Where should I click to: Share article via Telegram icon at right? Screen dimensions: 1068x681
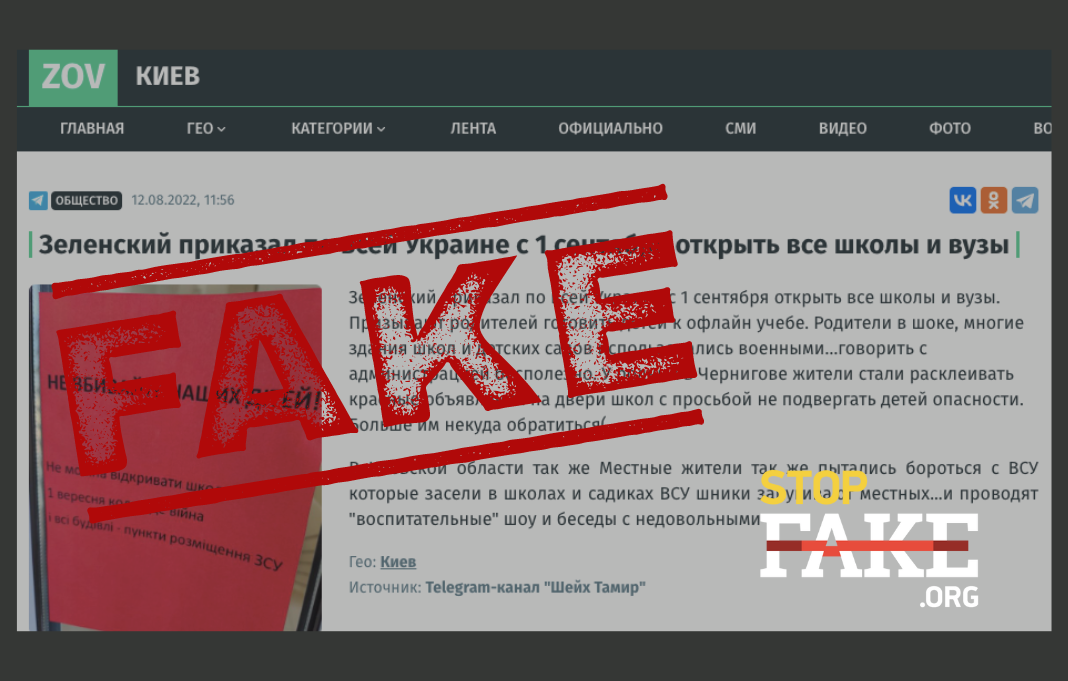[x=1025, y=200]
